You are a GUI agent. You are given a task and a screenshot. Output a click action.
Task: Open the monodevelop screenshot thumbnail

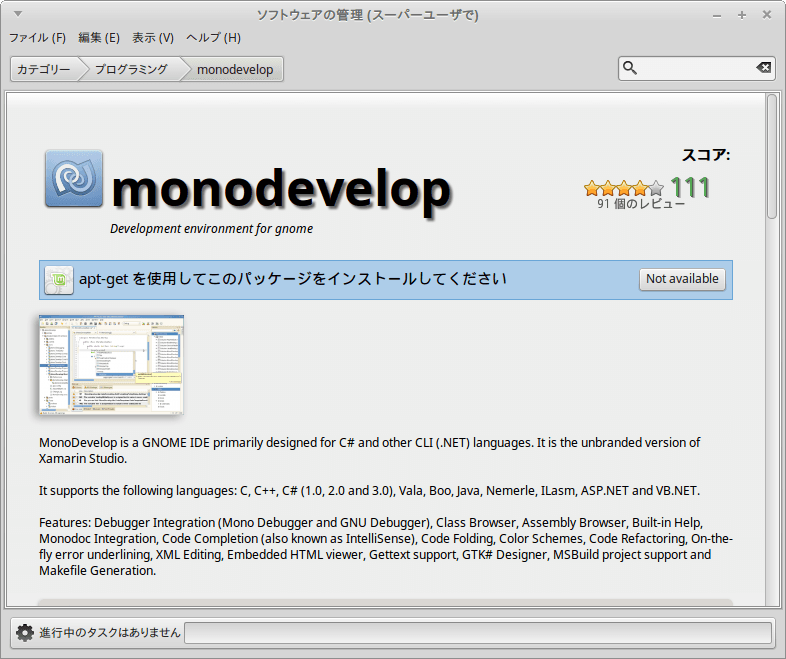click(x=111, y=364)
